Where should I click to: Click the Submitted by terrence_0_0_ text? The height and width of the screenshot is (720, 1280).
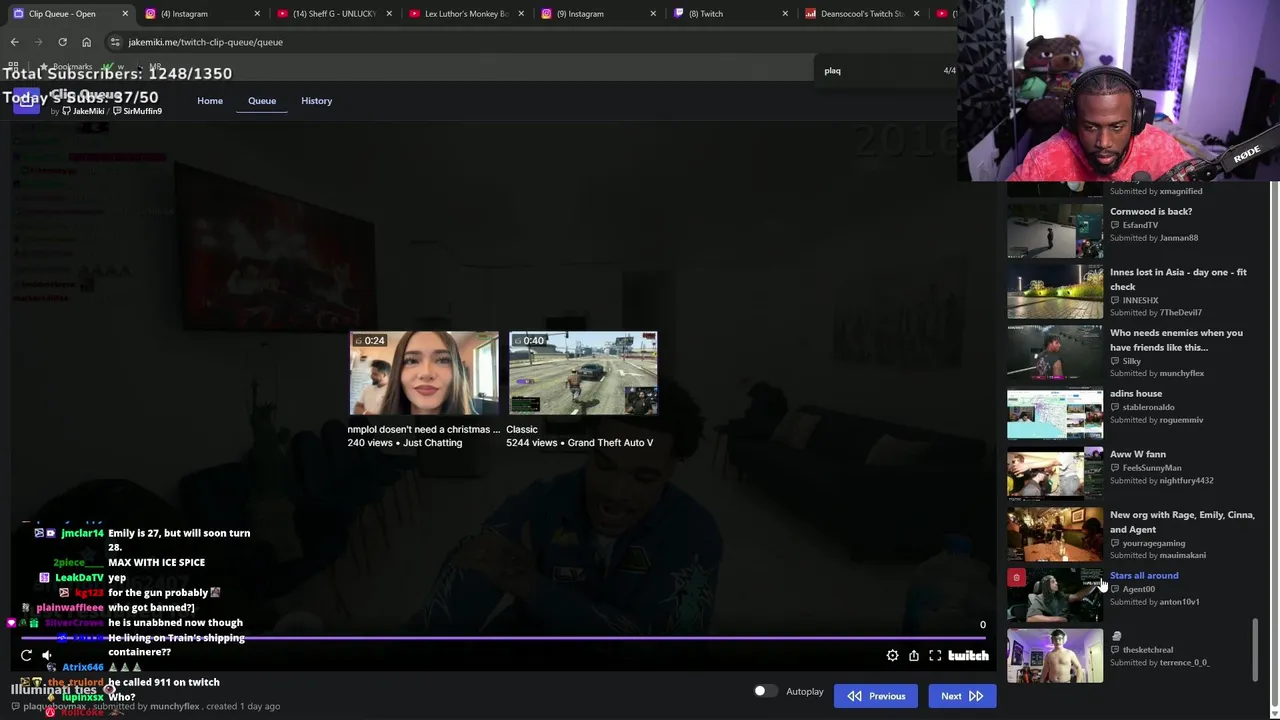tap(1160, 663)
